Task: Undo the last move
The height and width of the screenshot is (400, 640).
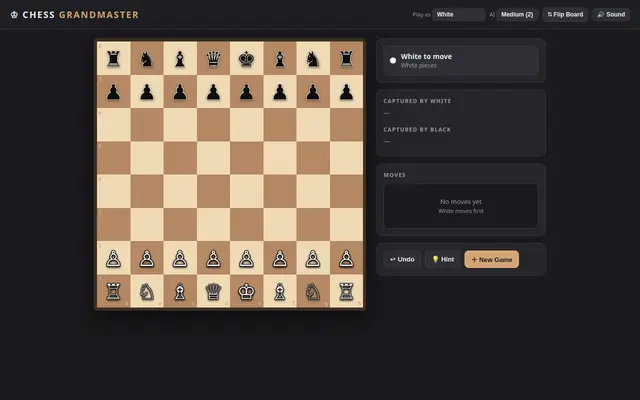Action: pos(402,259)
